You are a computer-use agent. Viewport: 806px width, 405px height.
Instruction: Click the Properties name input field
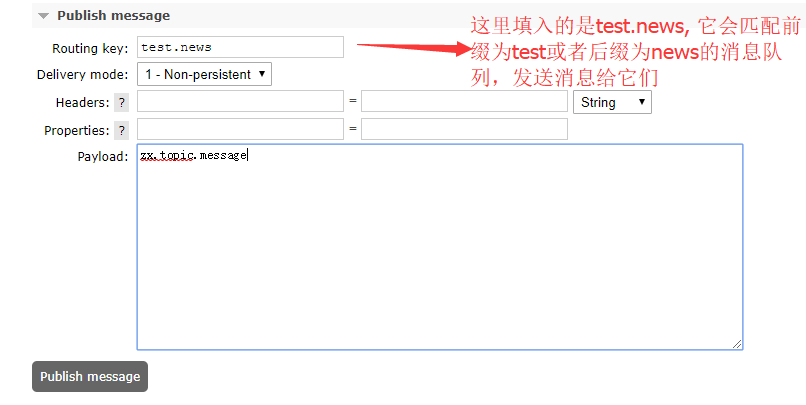[240, 129]
